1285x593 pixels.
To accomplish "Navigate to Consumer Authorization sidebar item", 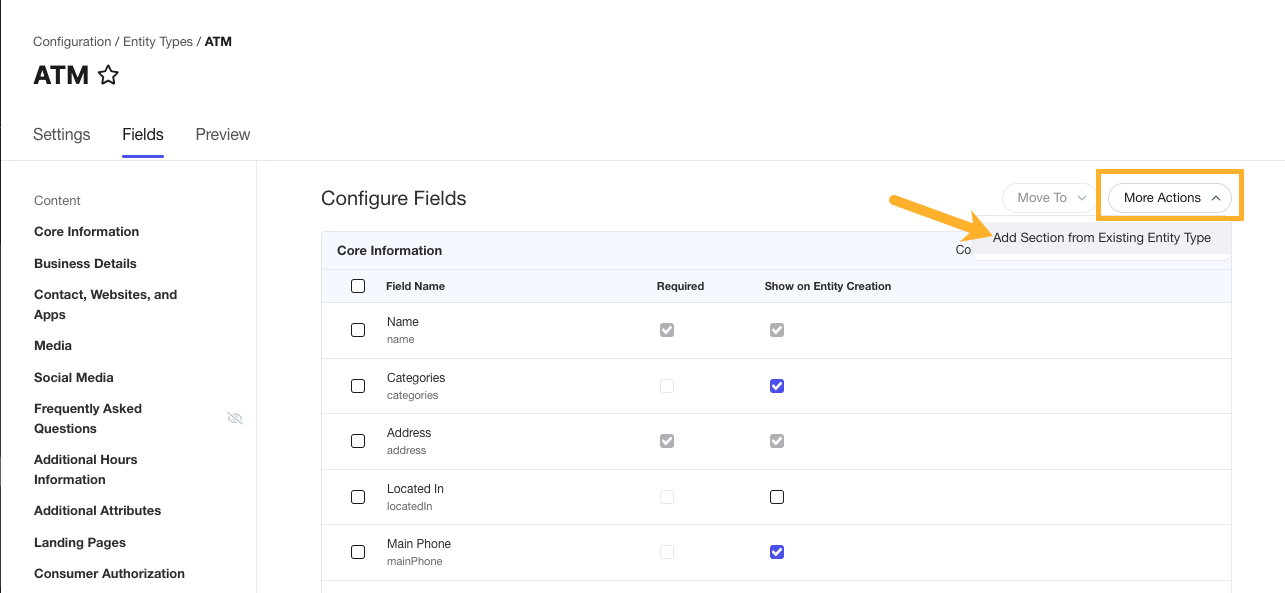I will point(109,574).
